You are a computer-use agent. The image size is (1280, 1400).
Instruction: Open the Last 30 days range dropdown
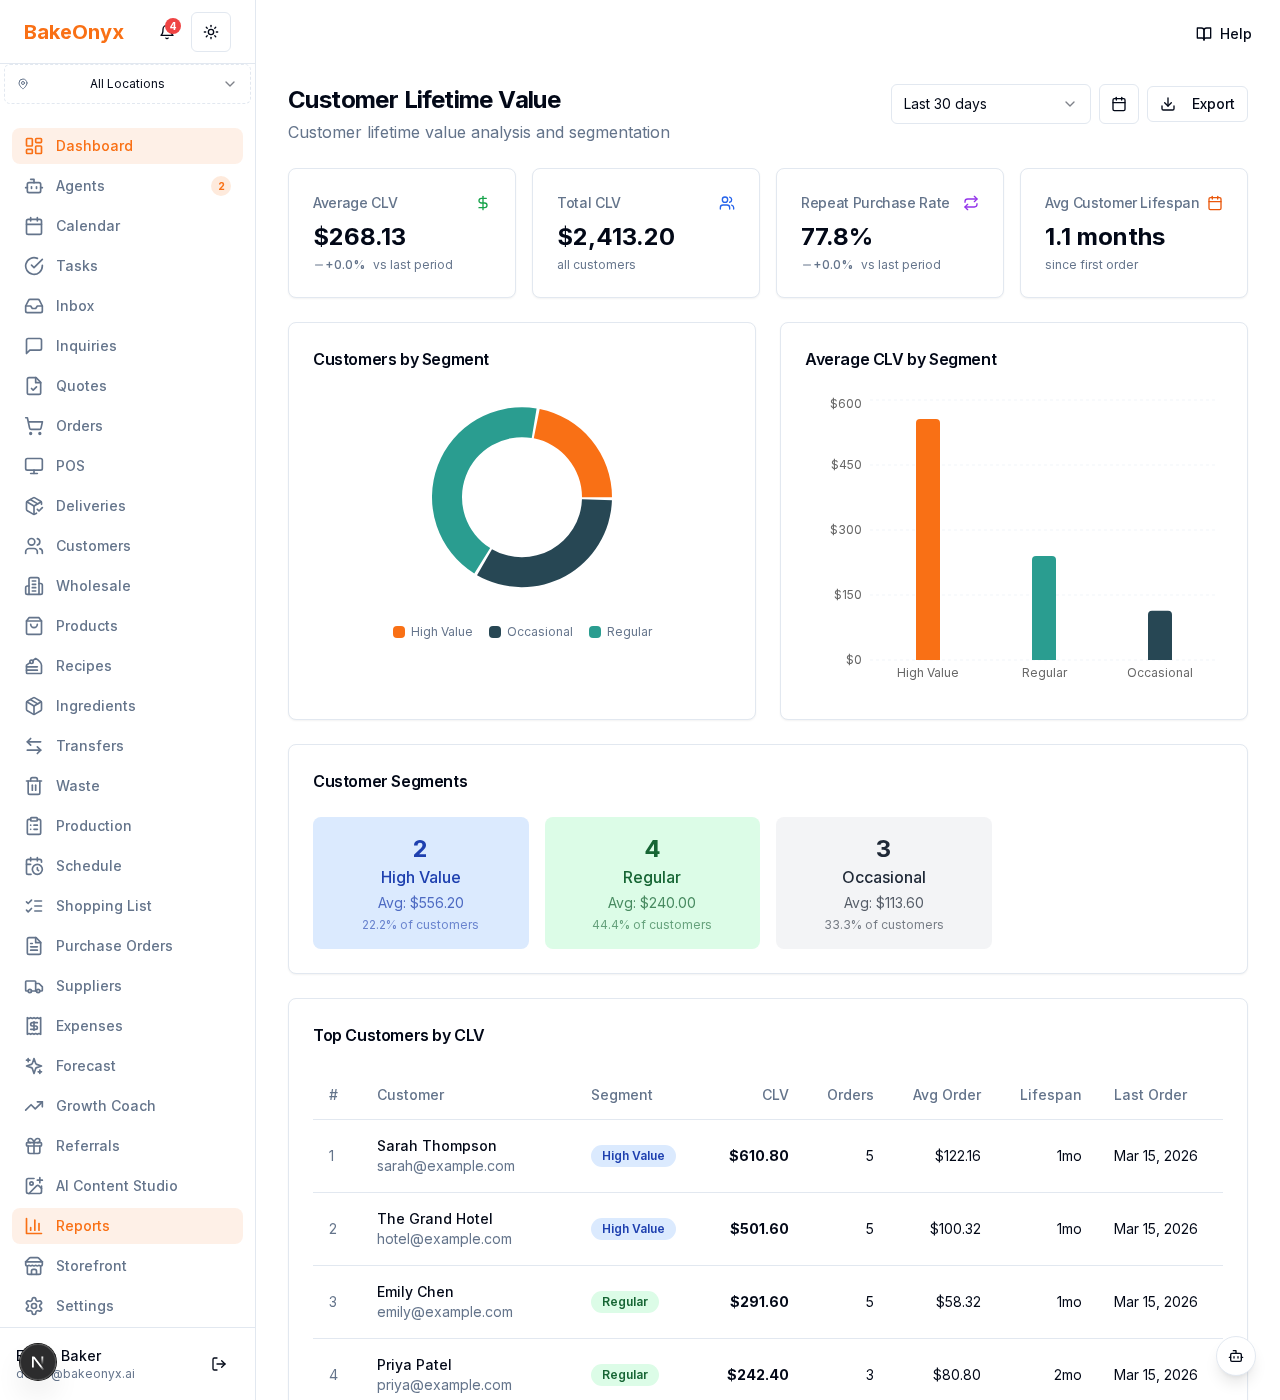pos(990,104)
